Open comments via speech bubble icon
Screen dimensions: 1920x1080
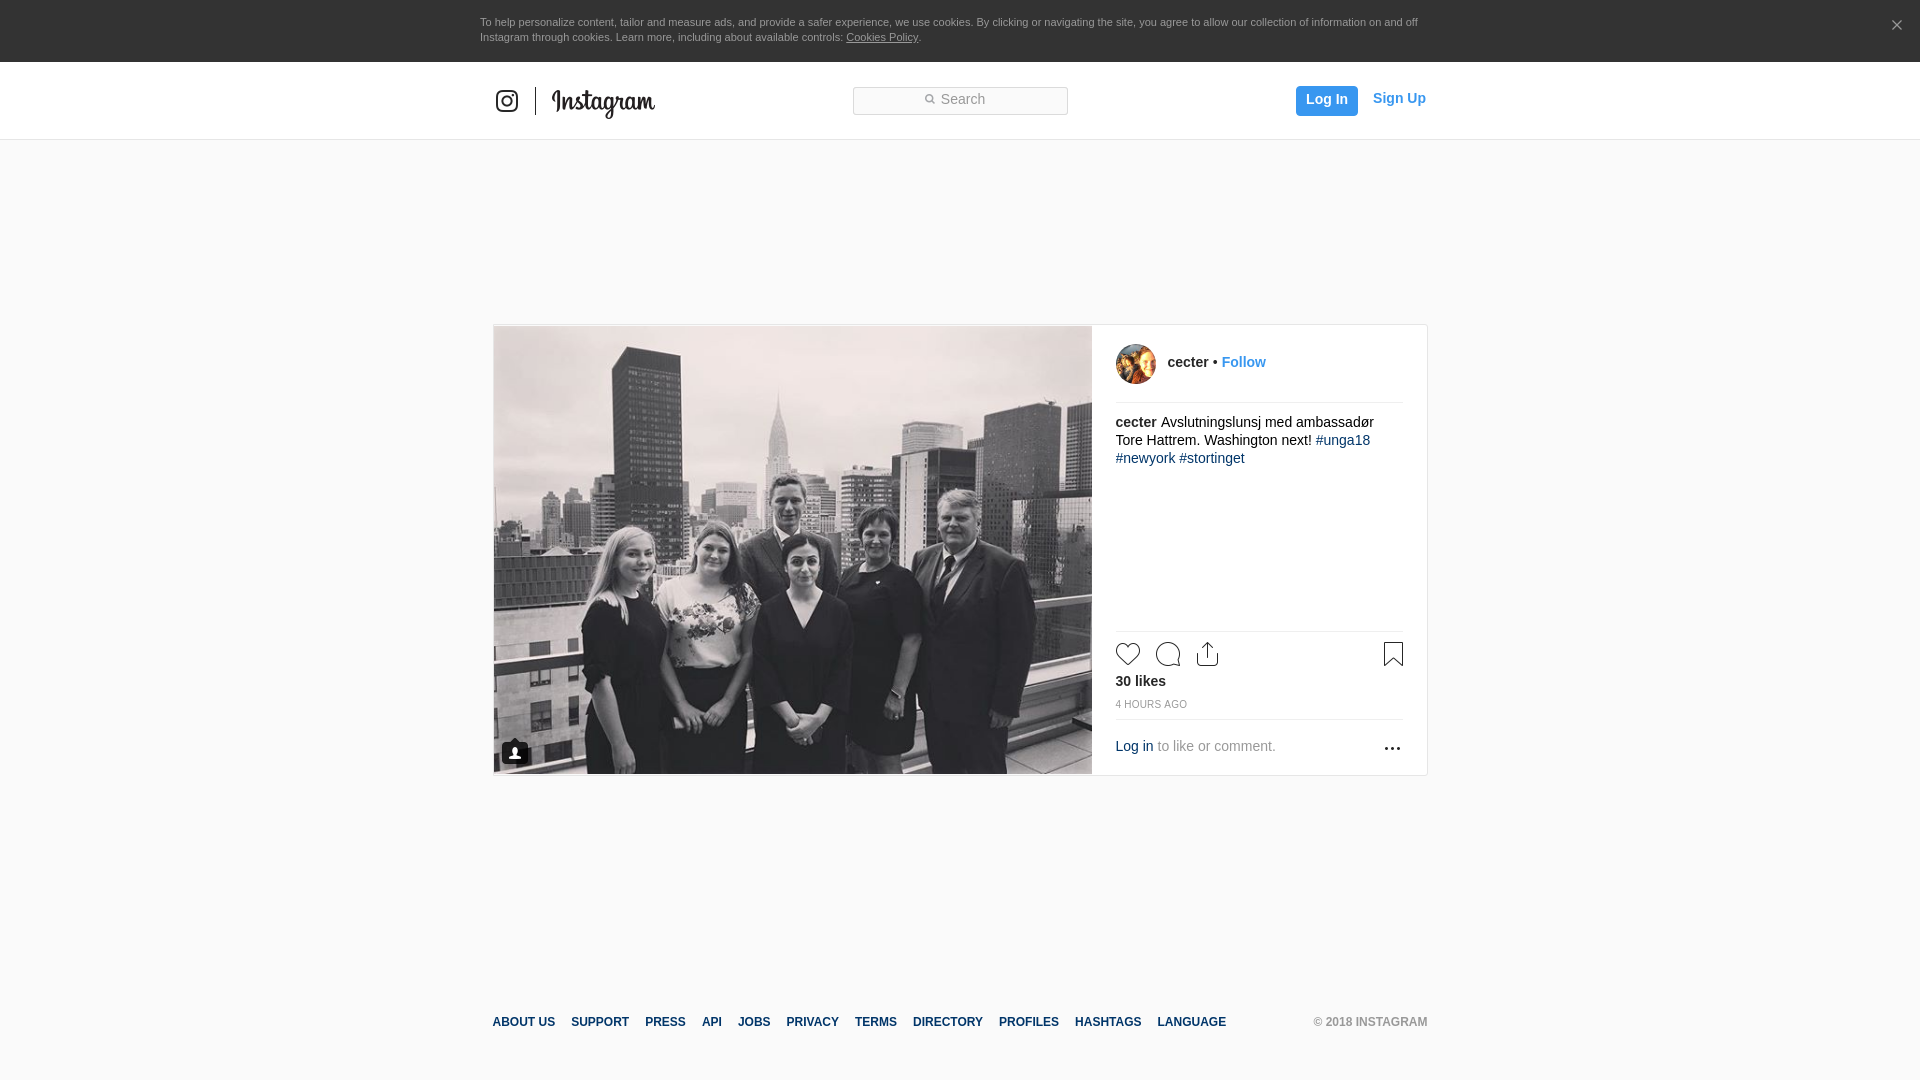(1168, 654)
